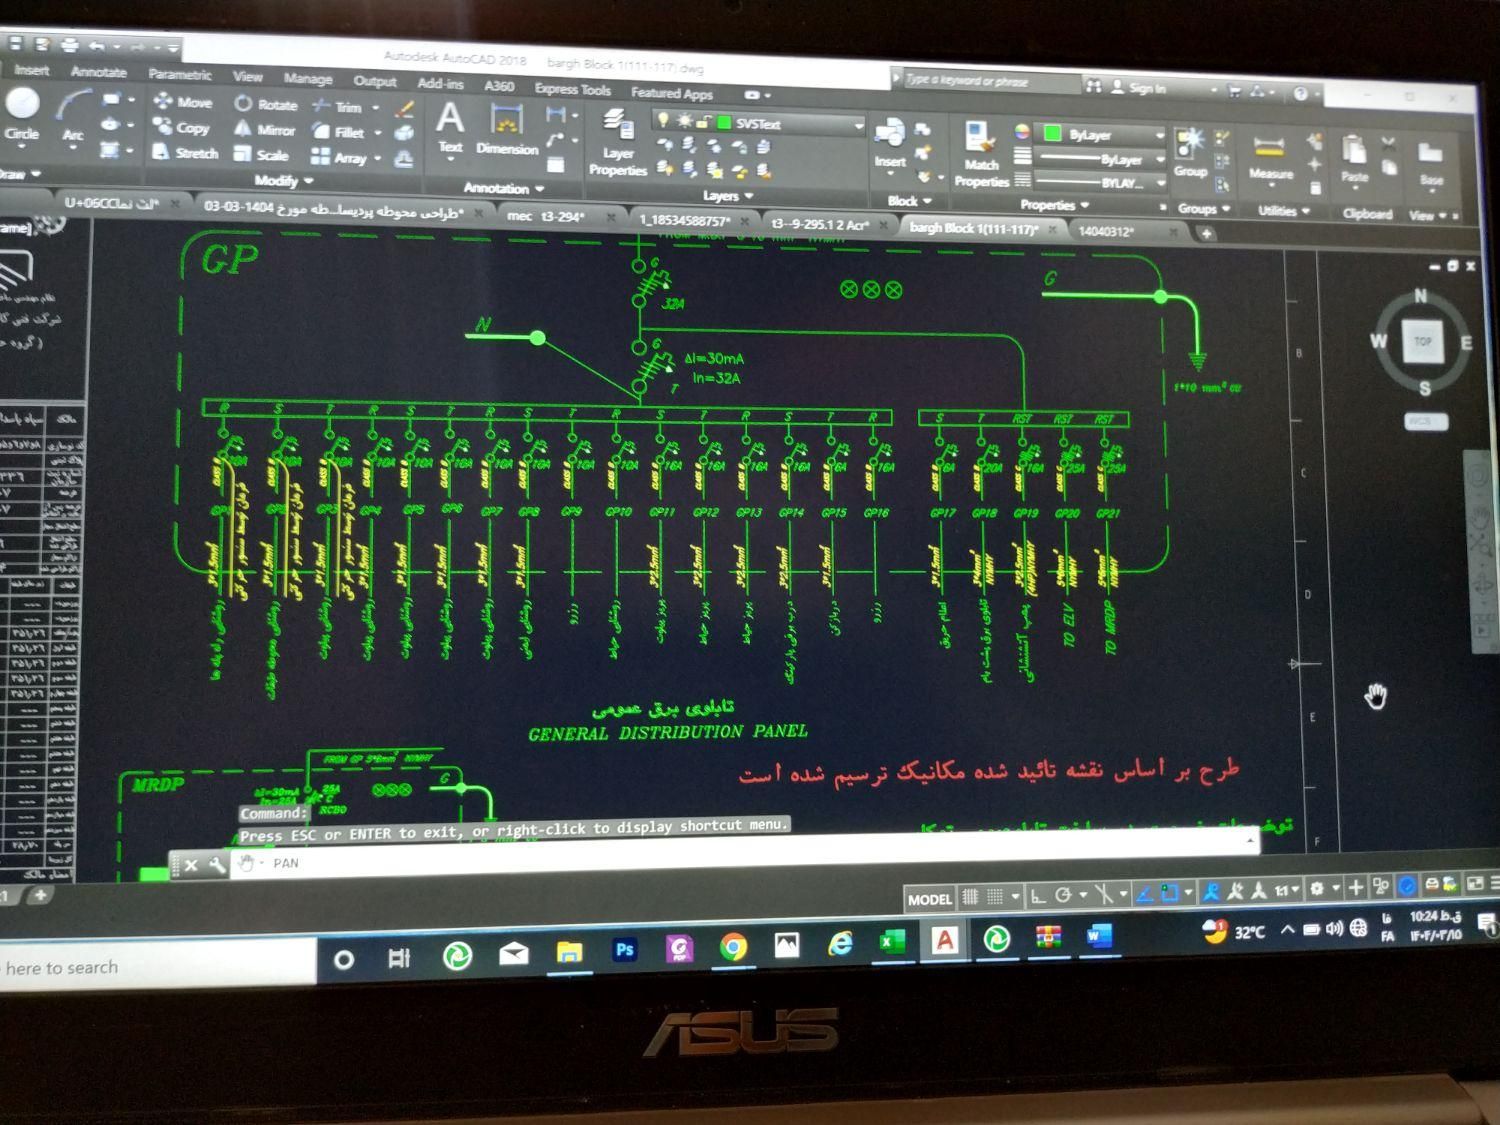Click the Save icon in quick access toolbar
This screenshot has height=1125, width=1500.
pyautogui.click(x=15, y=44)
